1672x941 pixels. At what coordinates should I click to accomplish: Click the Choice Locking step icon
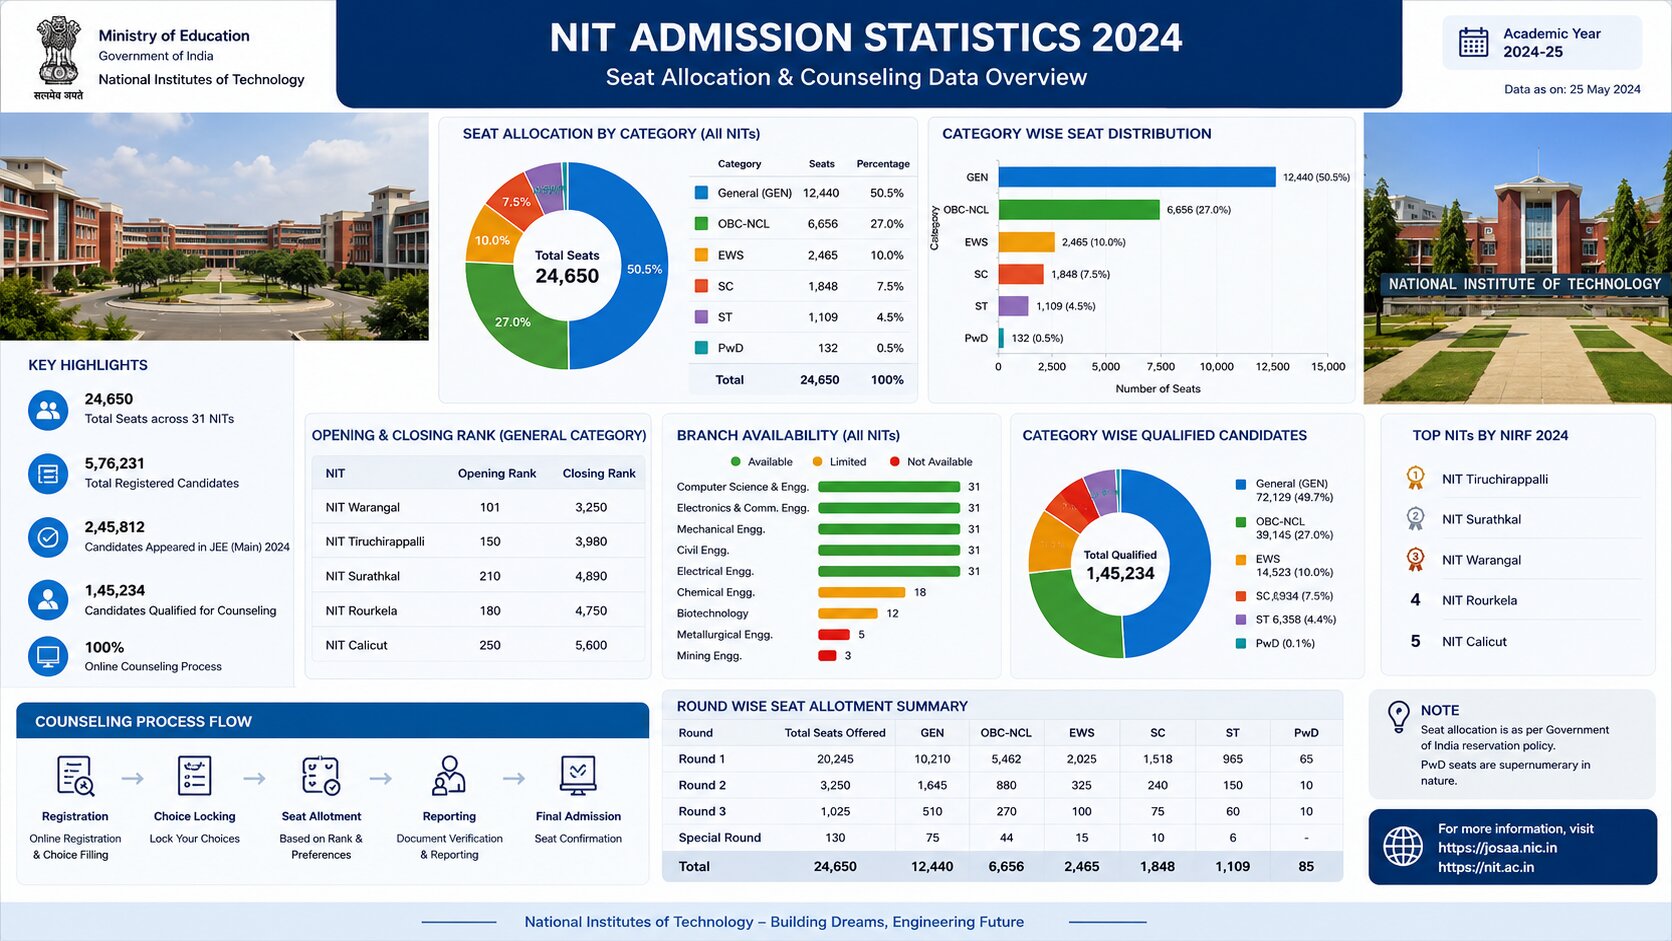(194, 776)
